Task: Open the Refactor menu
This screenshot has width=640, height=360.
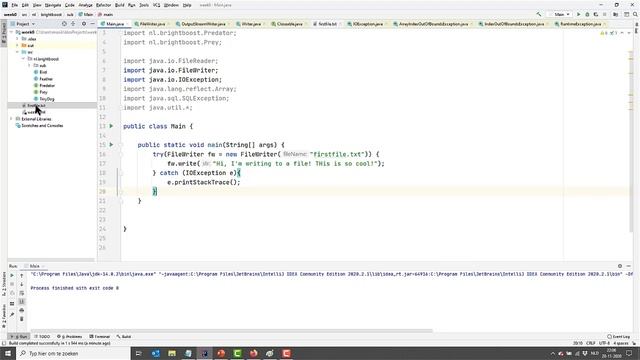Action: (x=103, y=5)
